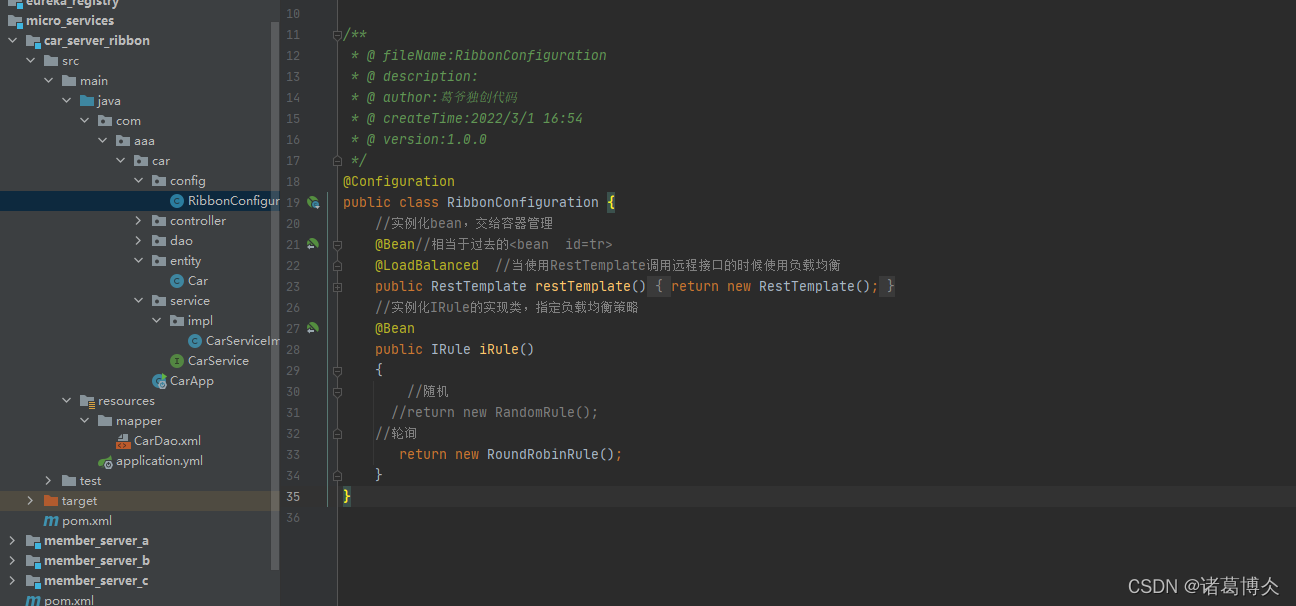1296x606 pixels.
Task: Collapse the main folder chevron
Action: coord(48,81)
